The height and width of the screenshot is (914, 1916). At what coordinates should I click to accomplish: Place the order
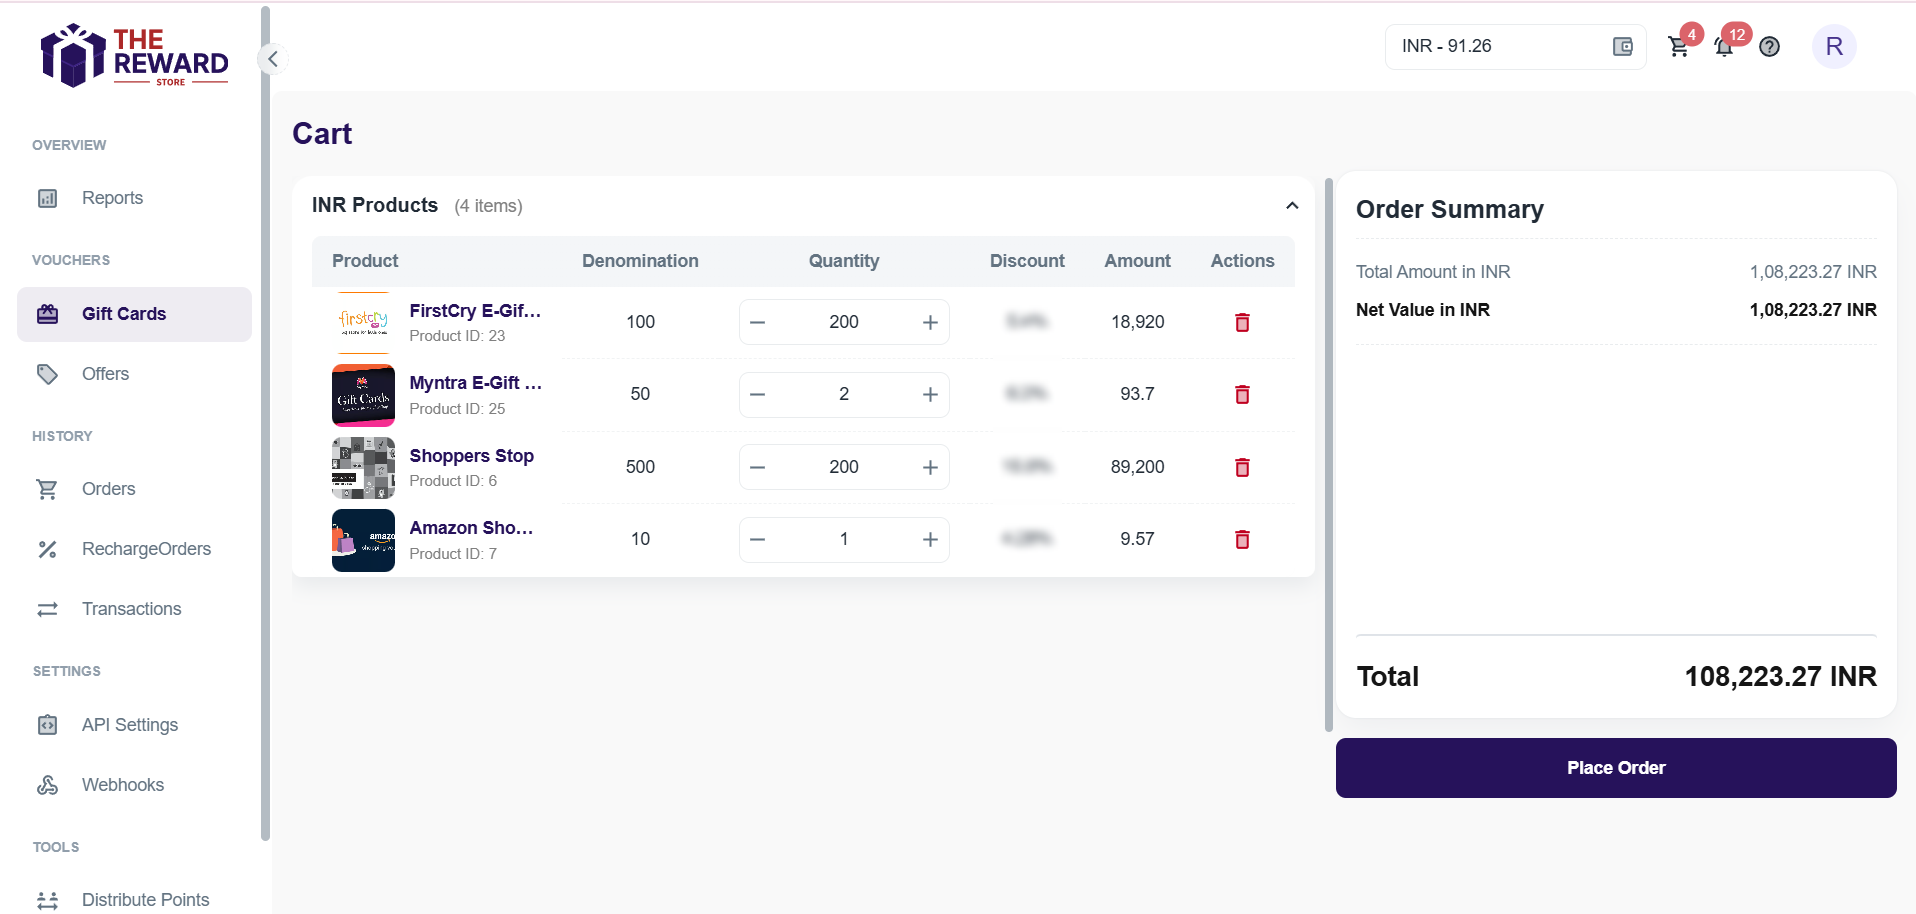pyautogui.click(x=1616, y=768)
